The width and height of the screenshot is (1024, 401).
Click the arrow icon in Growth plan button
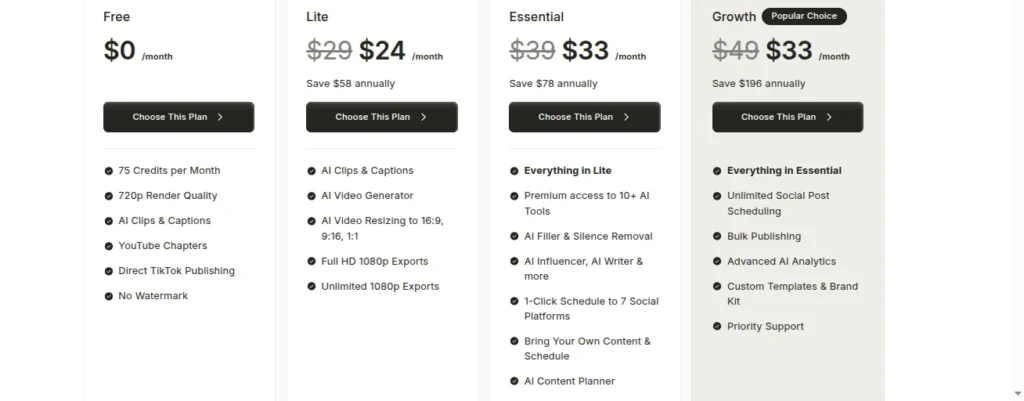coord(829,118)
